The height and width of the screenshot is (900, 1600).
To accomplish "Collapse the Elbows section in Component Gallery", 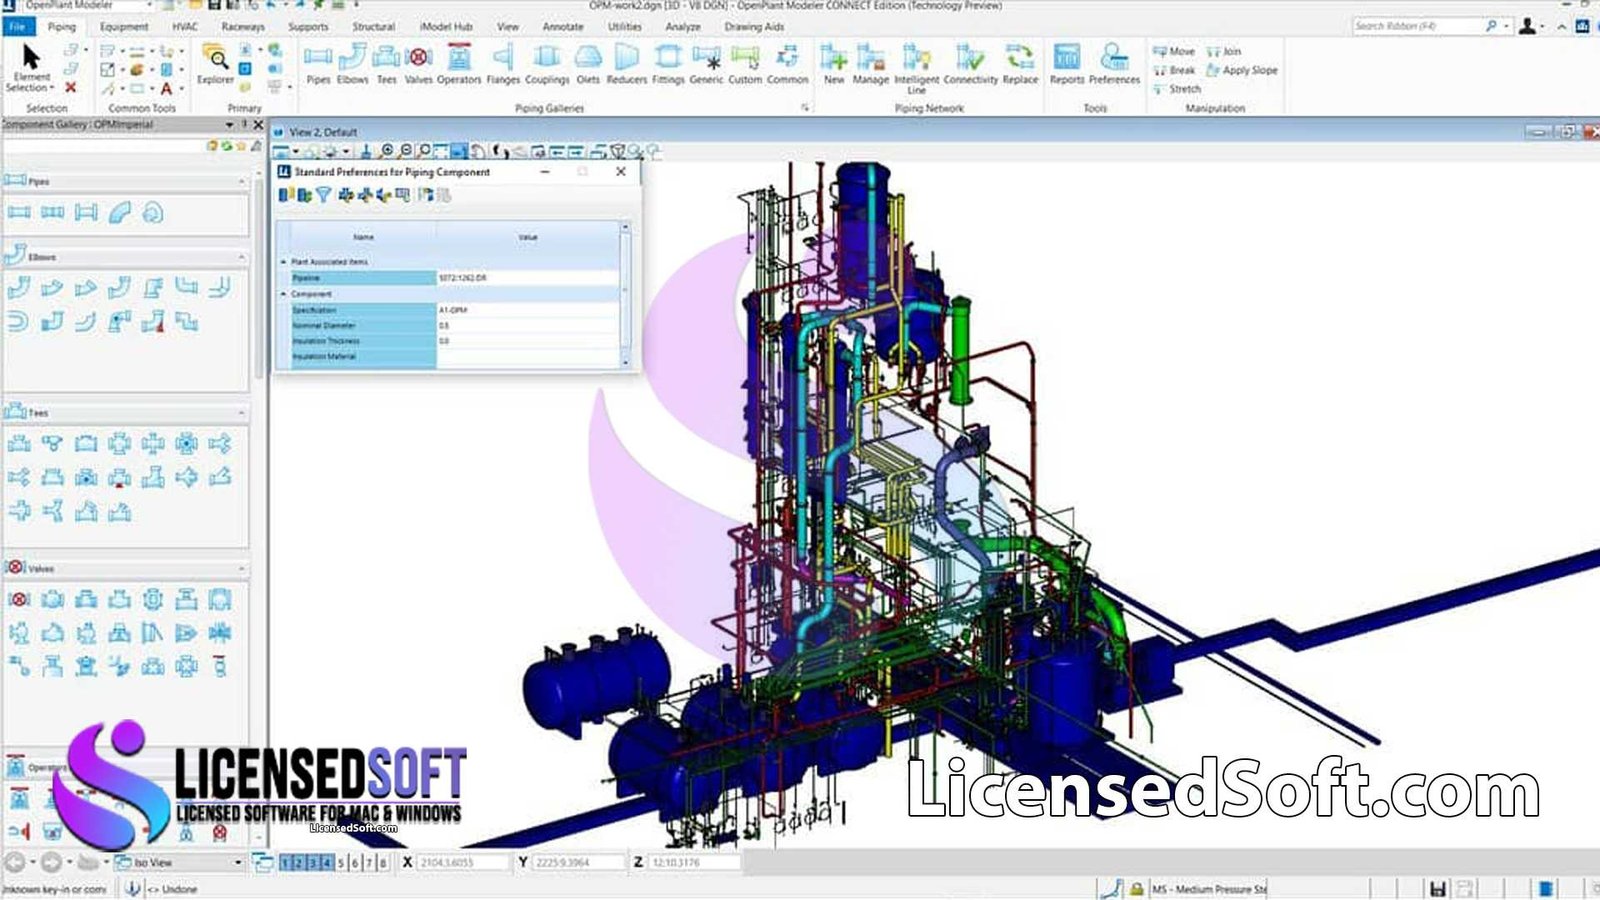I will (x=241, y=258).
